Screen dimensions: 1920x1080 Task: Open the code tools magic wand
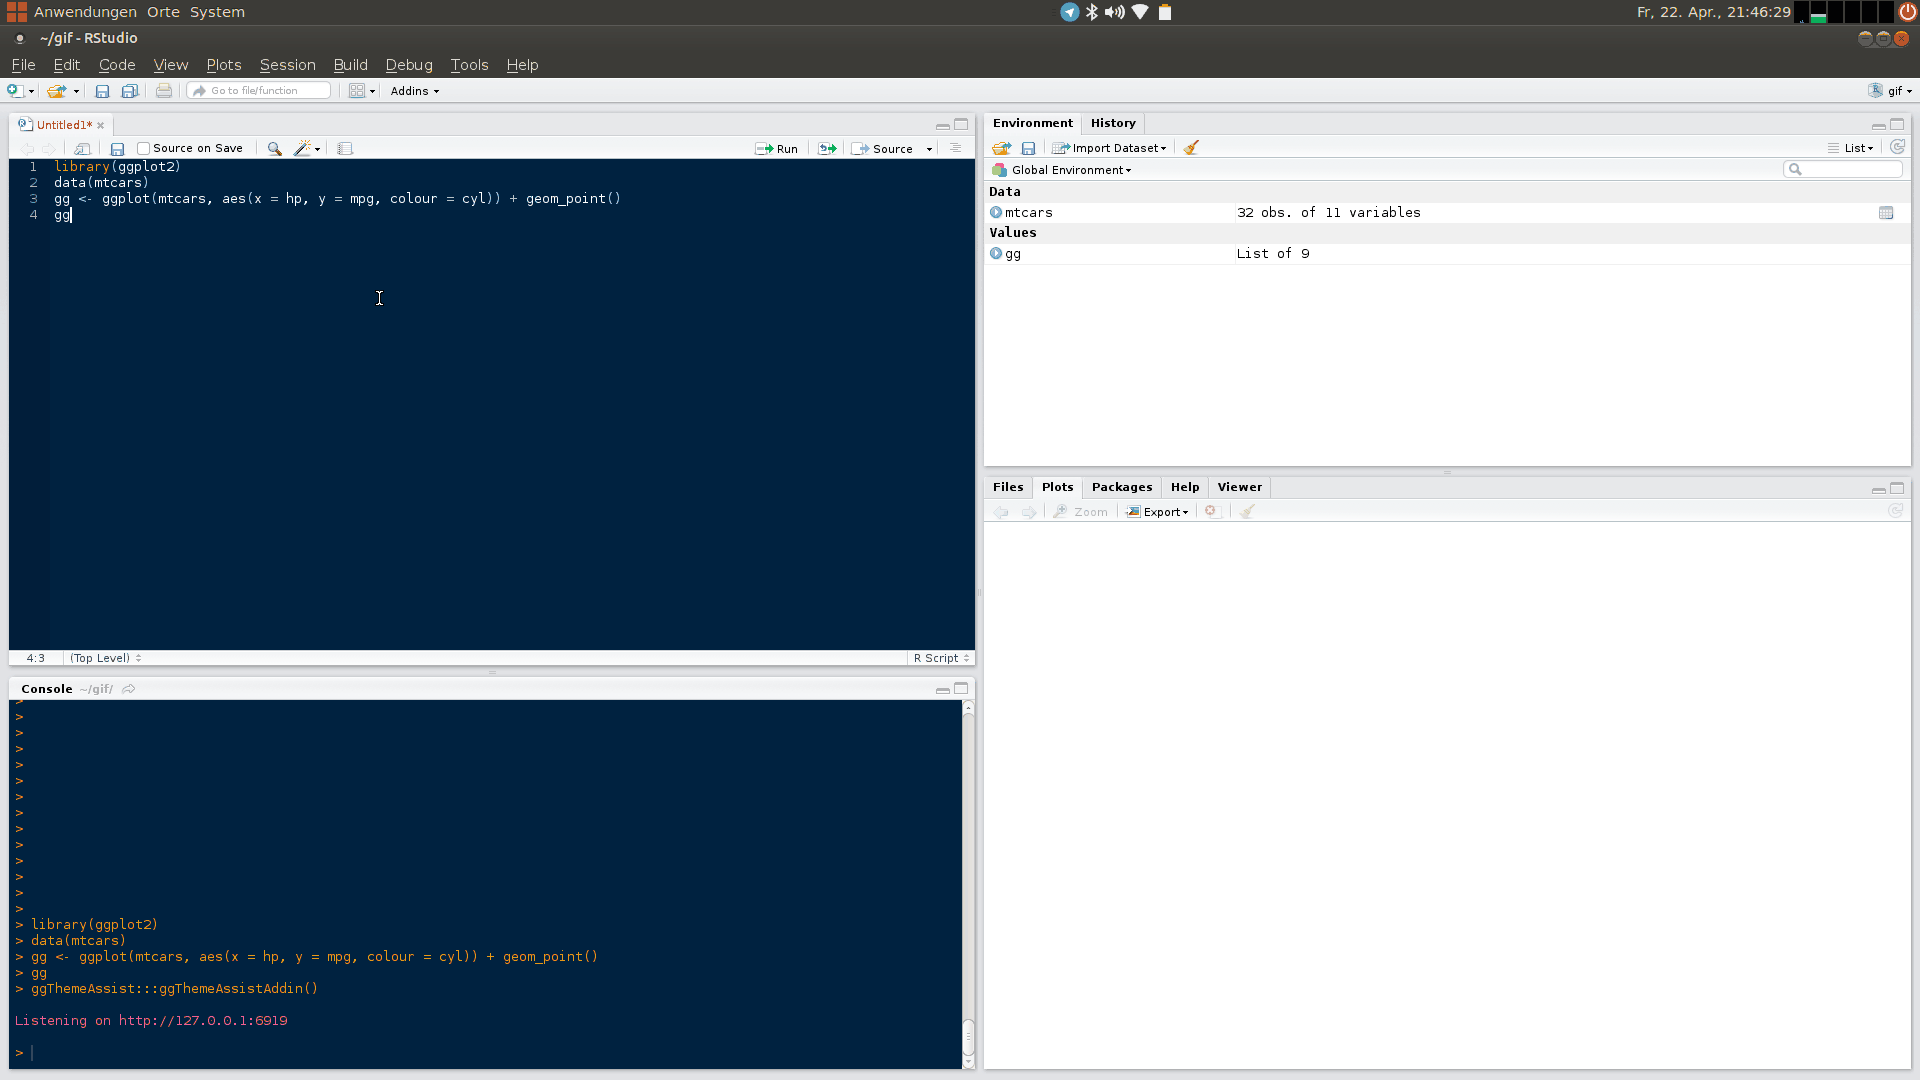click(x=305, y=148)
